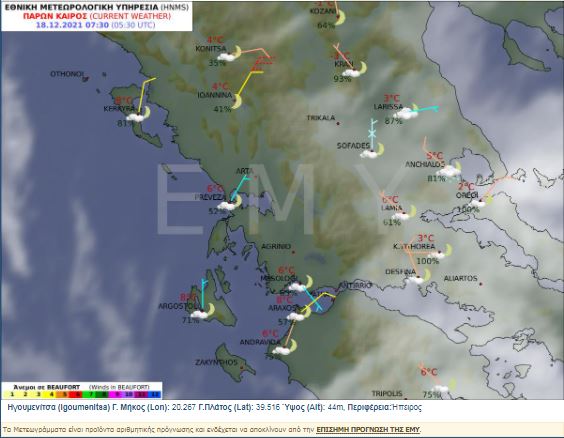The image size is (564, 438).
Task: Click the Othonoi station marker
Action: point(86,78)
